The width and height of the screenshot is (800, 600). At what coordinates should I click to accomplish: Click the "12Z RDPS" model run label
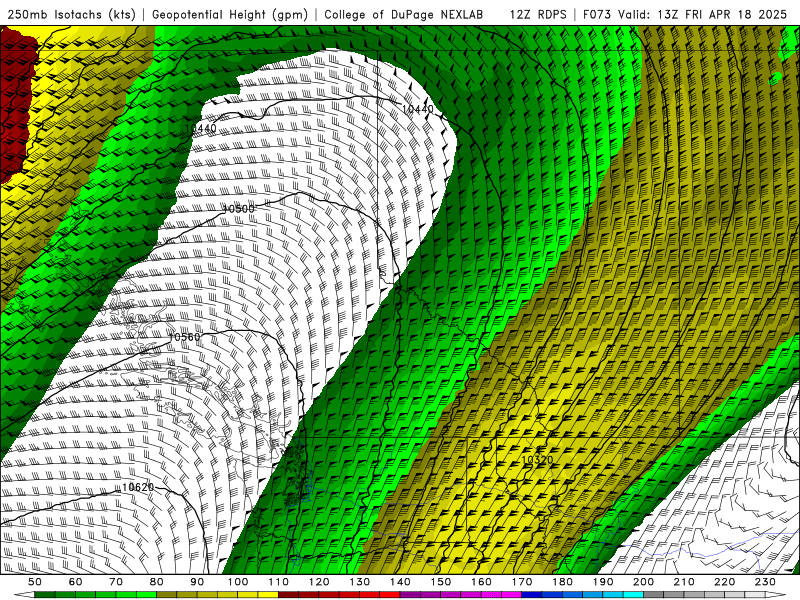538,14
